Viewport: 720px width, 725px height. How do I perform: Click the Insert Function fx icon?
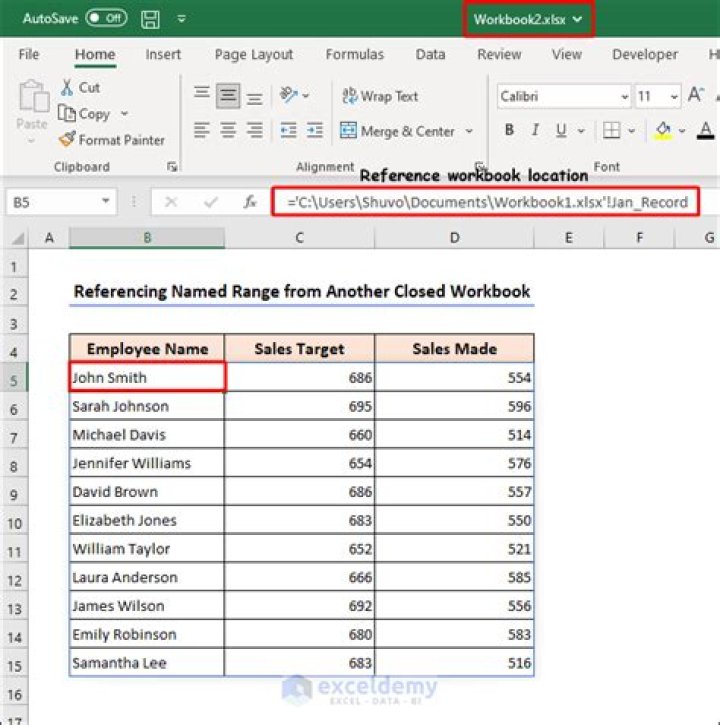[x=250, y=202]
